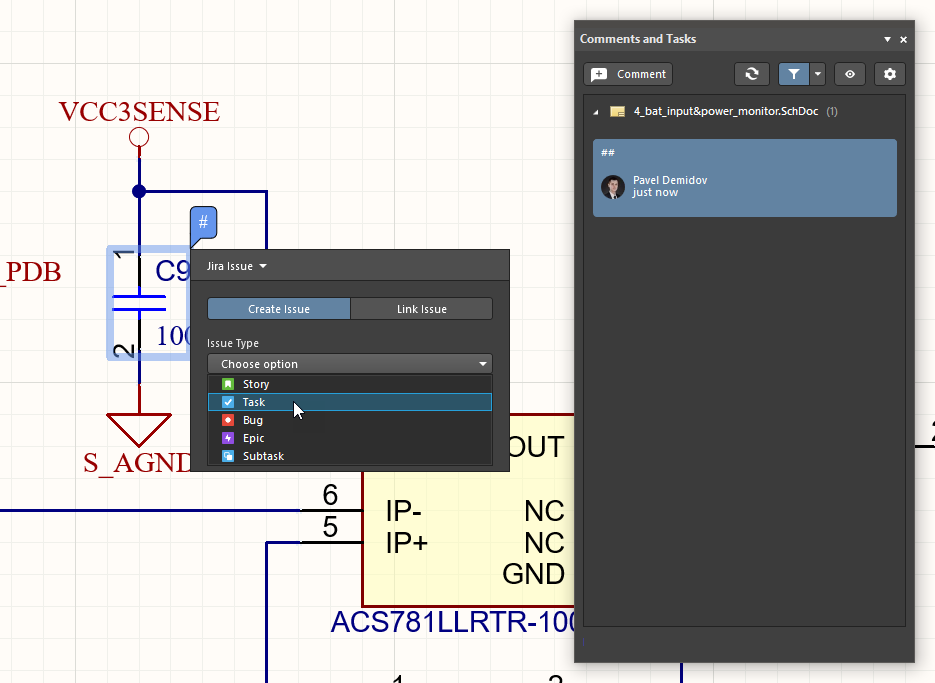Open Comments panel settings gear
The image size is (935, 683).
click(890, 75)
